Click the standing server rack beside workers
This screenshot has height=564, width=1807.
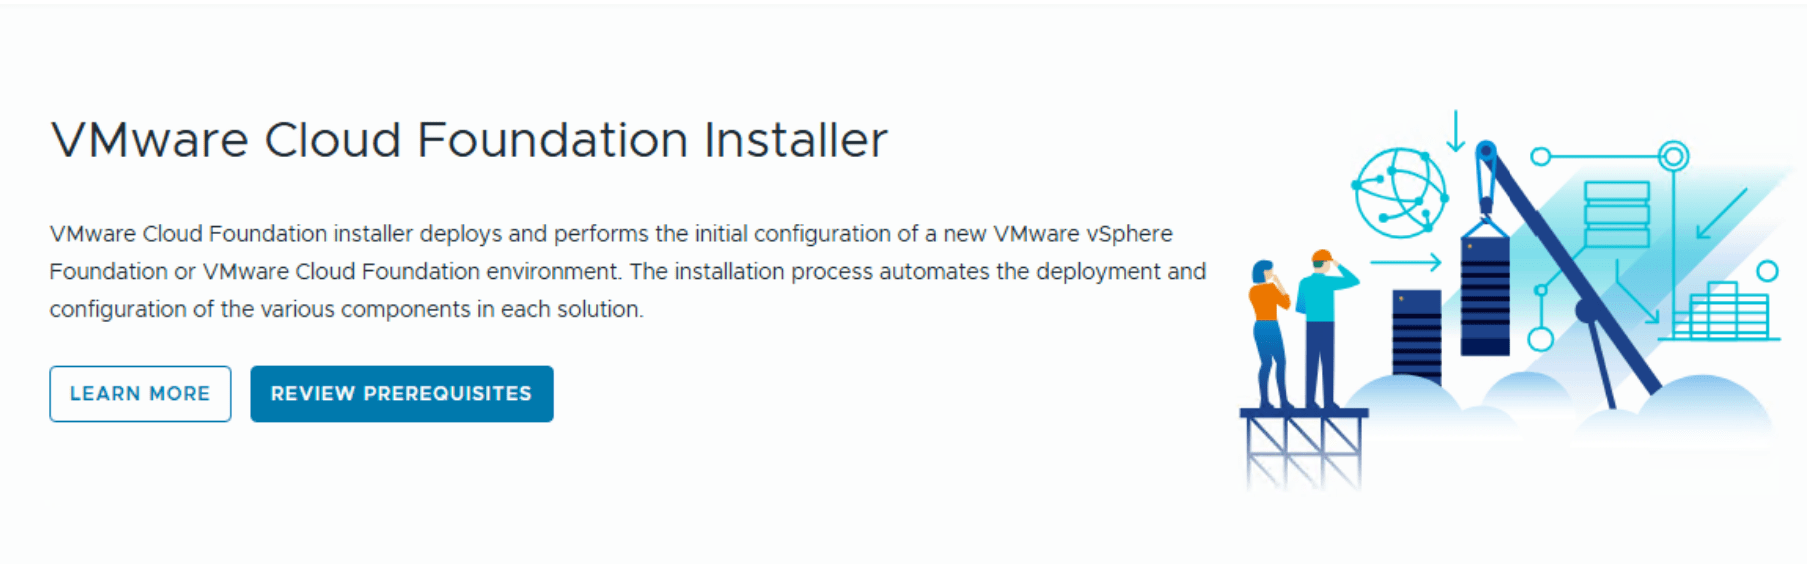click(x=1416, y=335)
